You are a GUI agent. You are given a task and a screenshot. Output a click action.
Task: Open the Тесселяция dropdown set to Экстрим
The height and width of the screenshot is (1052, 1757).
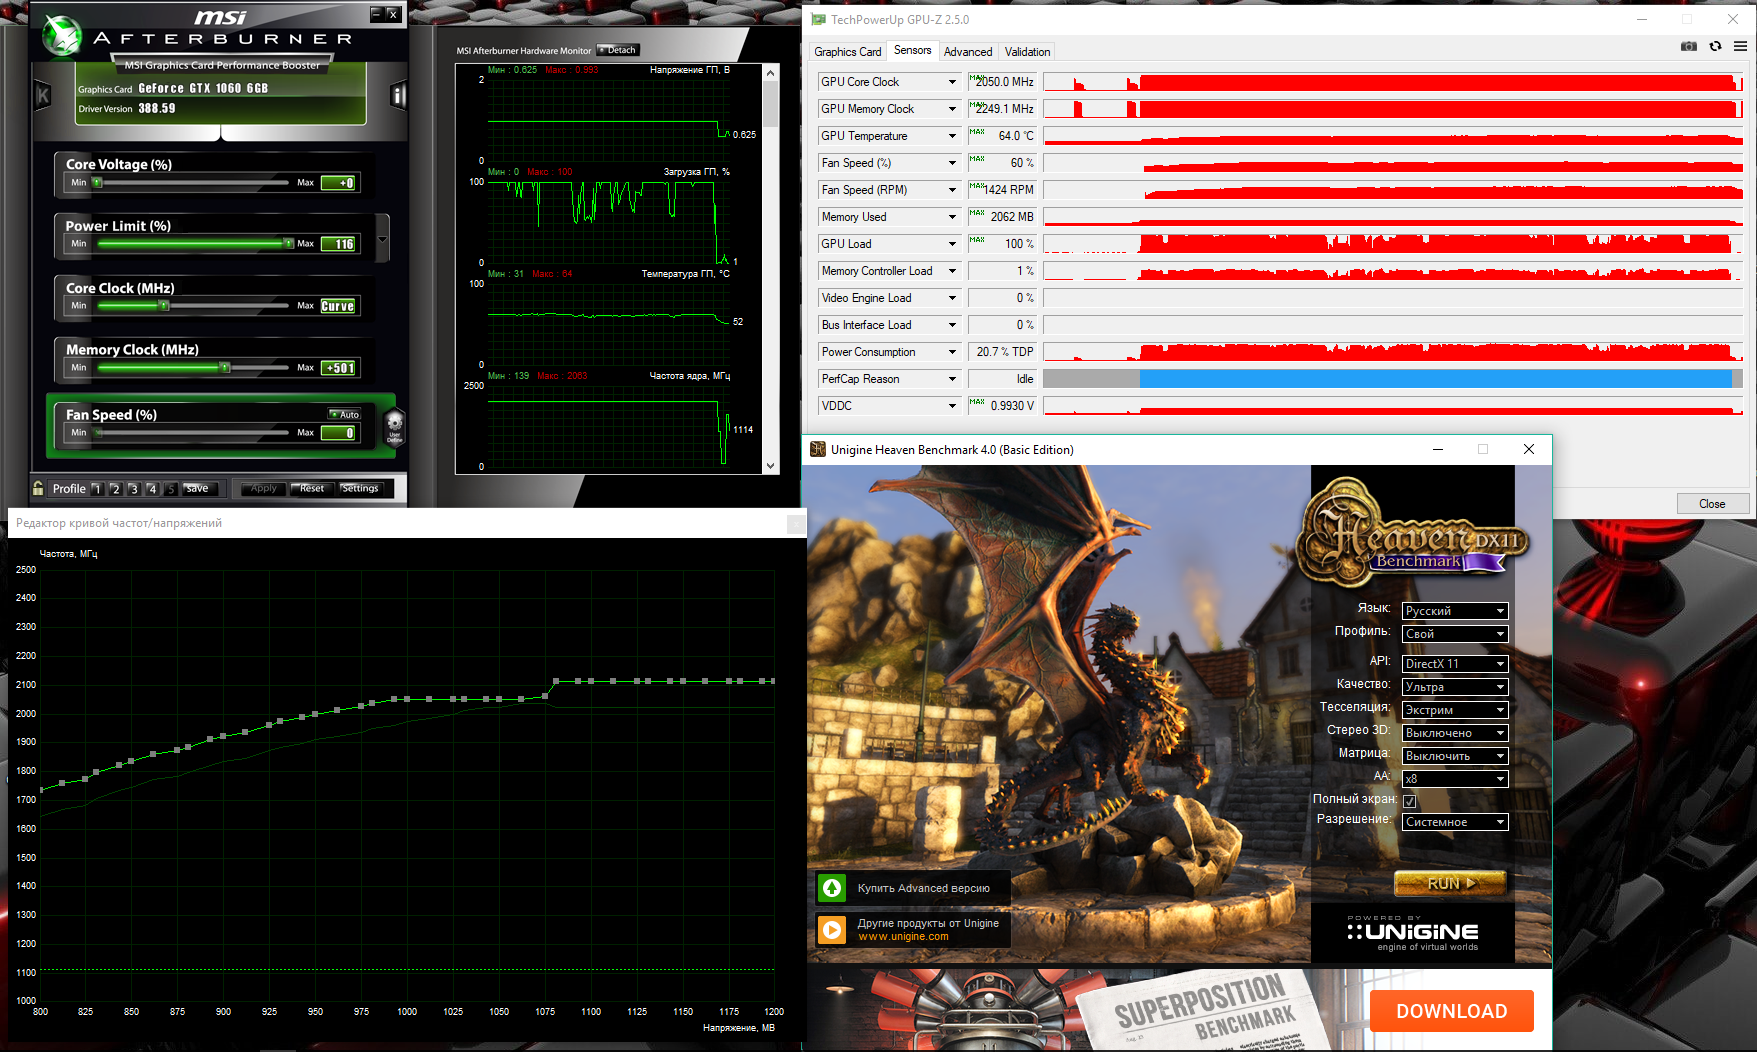coord(1455,710)
